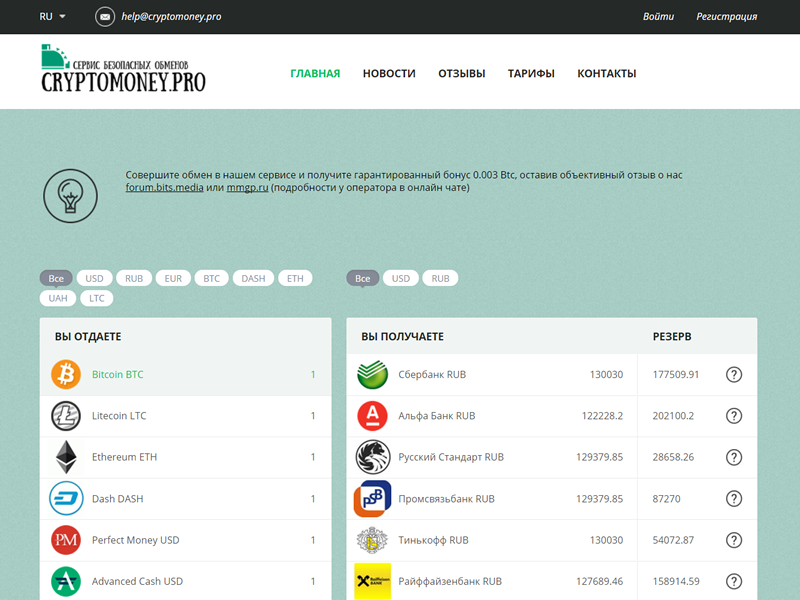The height and width of the screenshot is (600, 800).
Task: Click reserve value 177509.91
Action: [676, 374]
